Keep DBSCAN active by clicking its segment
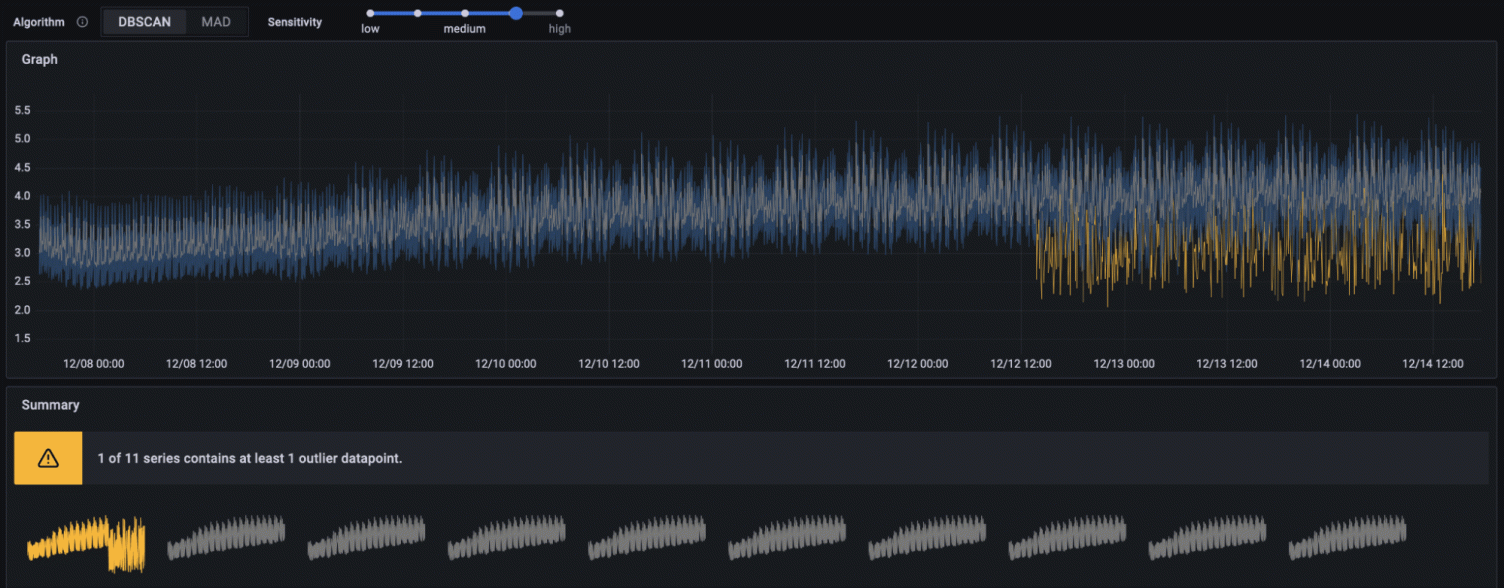This screenshot has width=1504, height=588. [144, 21]
